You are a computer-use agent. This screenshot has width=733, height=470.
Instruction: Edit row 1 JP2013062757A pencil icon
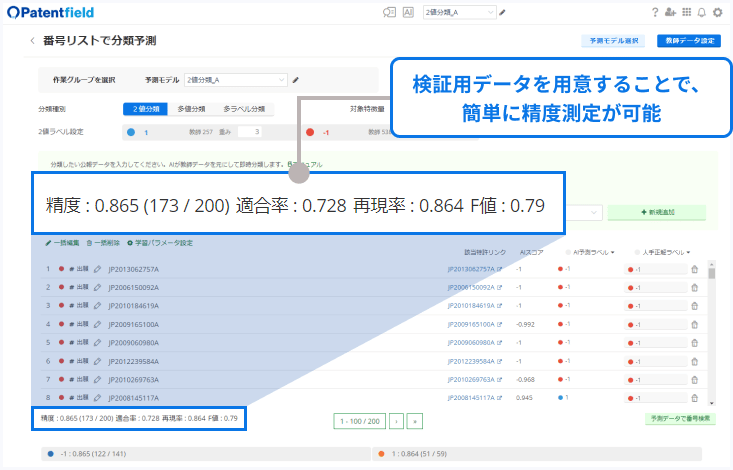pos(97,269)
